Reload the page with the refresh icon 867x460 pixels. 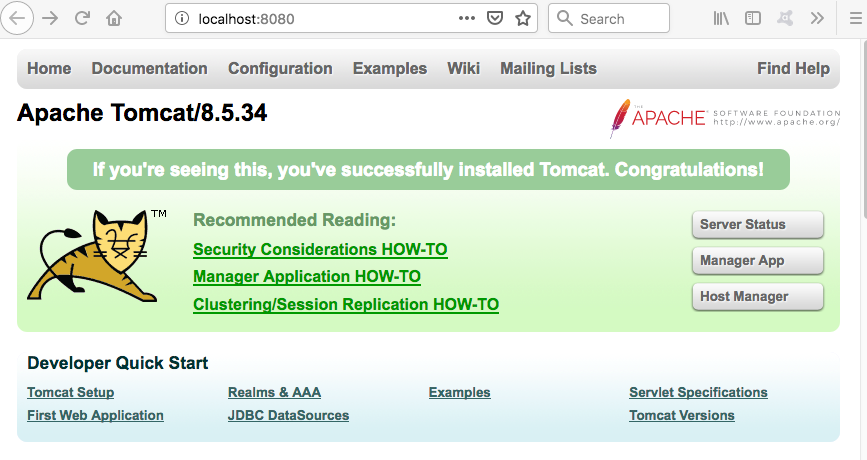(82, 18)
